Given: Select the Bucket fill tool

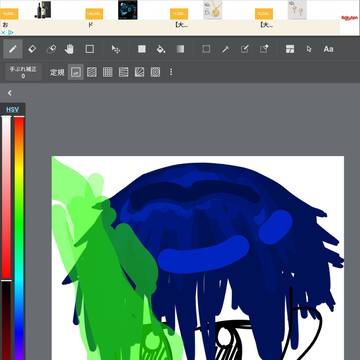Looking at the screenshot, I should [x=161, y=49].
